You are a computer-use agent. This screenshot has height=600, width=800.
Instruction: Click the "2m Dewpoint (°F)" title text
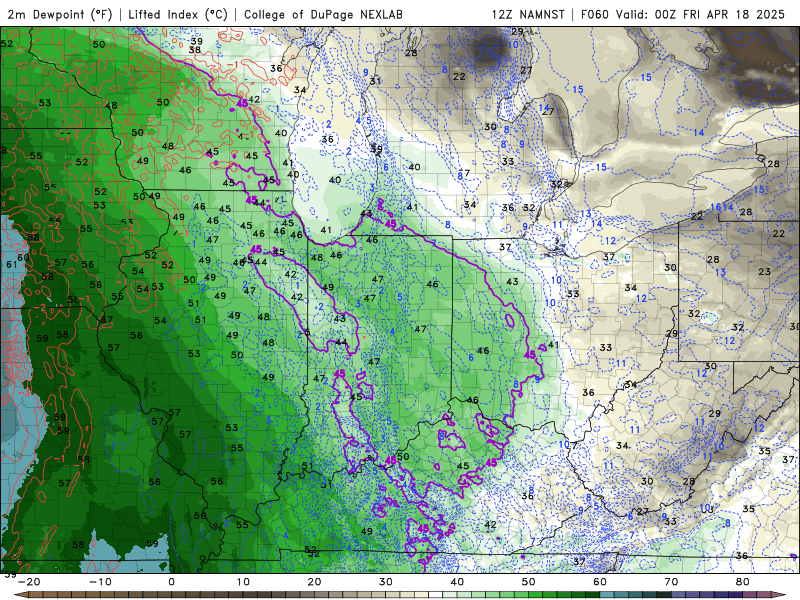(x=59, y=14)
